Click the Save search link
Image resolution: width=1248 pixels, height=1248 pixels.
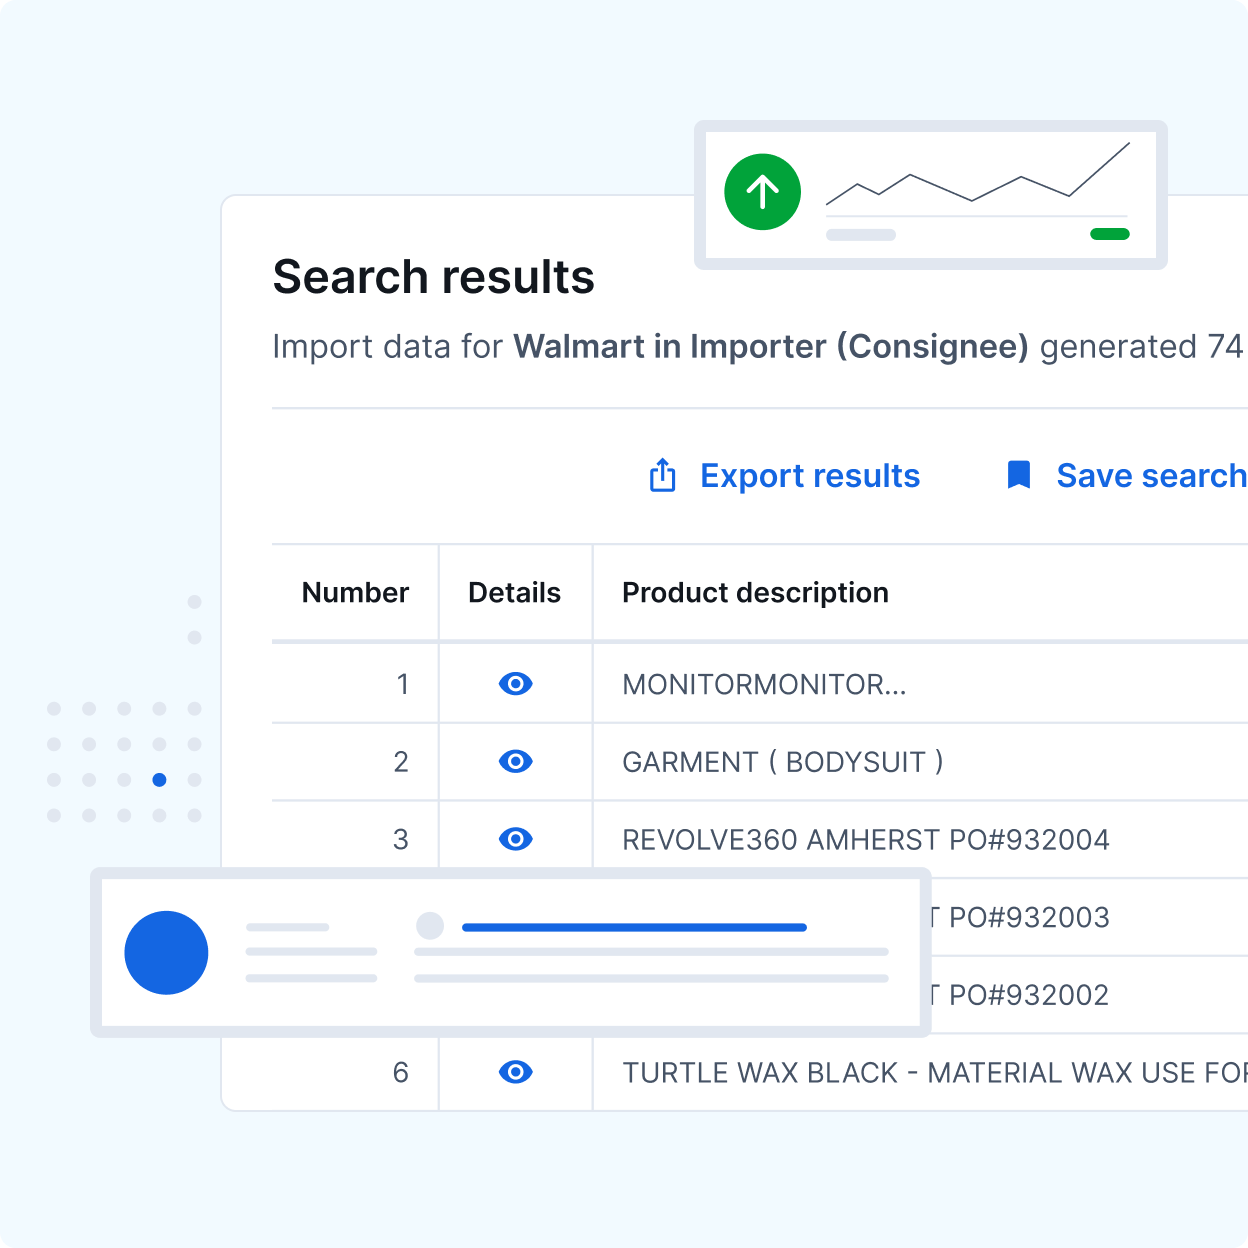point(1150,476)
